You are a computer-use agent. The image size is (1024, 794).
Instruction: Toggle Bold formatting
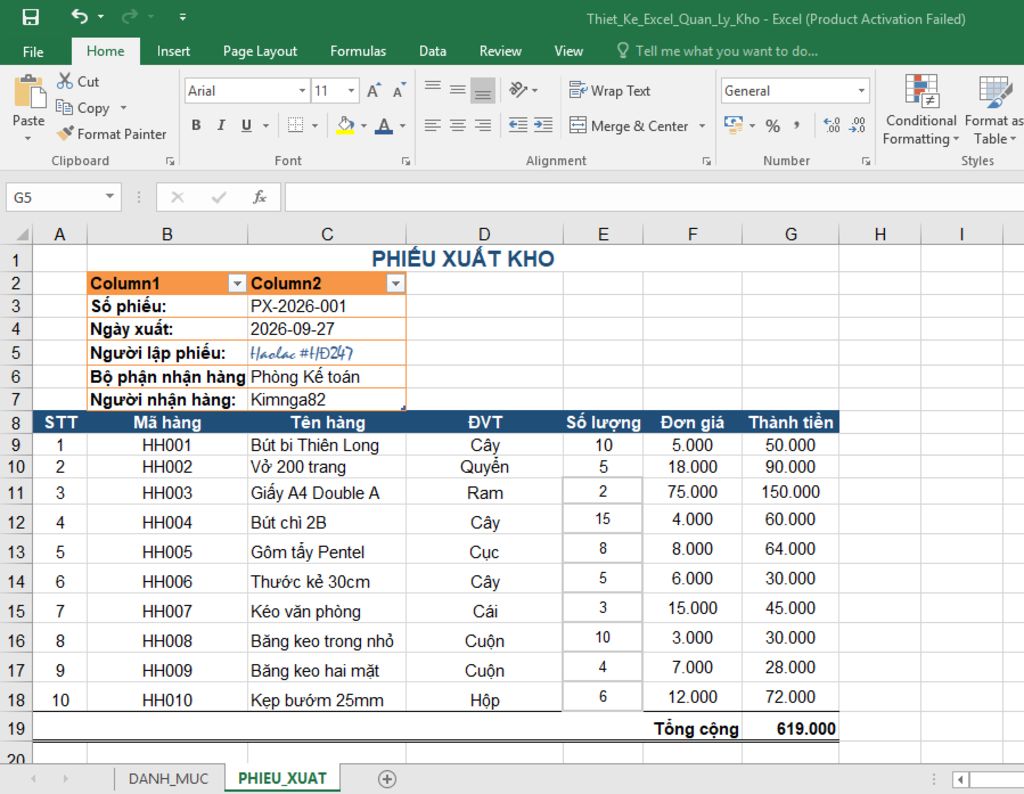pyautogui.click(x=196, y=125)
